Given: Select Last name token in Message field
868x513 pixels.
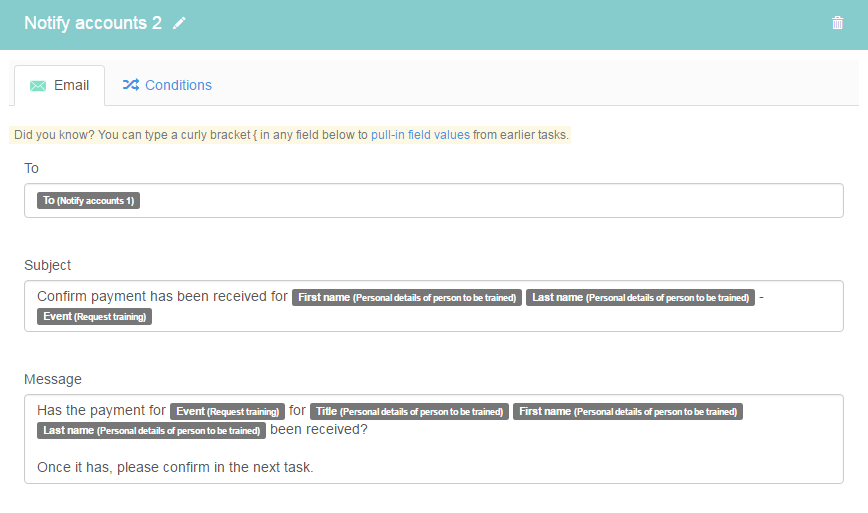Looking at the screenshot, I should click(152, 430).
